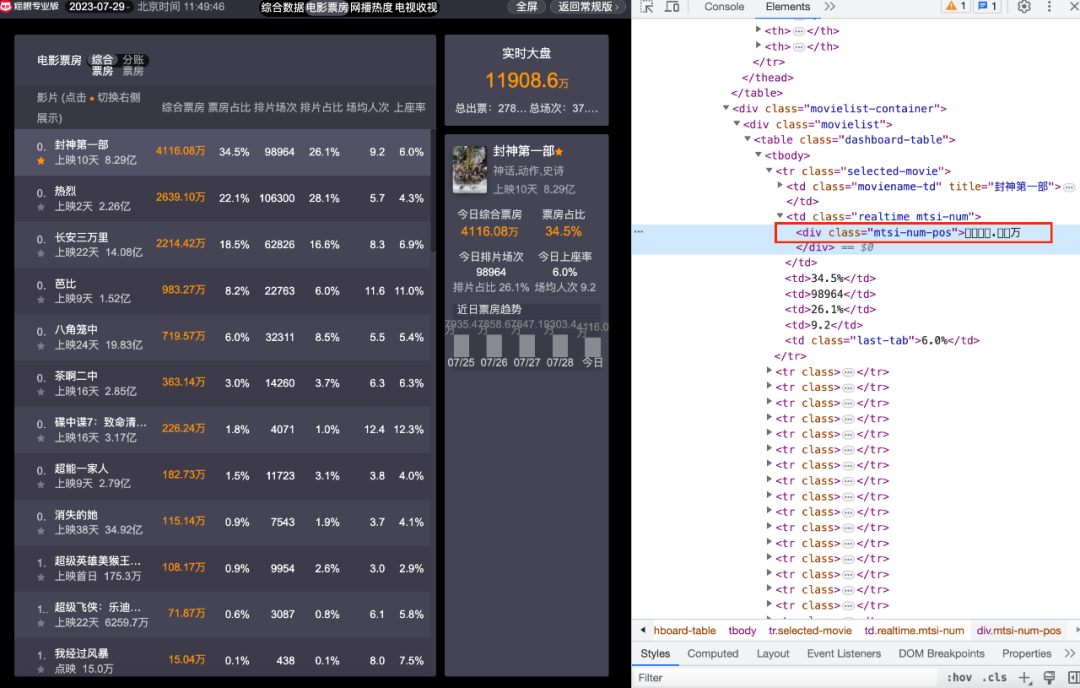Image resolution: width=1080 pixels, height=688 pixels.
Task: Switch to the Elements panel tab
Action: click(x=787, y=7)
